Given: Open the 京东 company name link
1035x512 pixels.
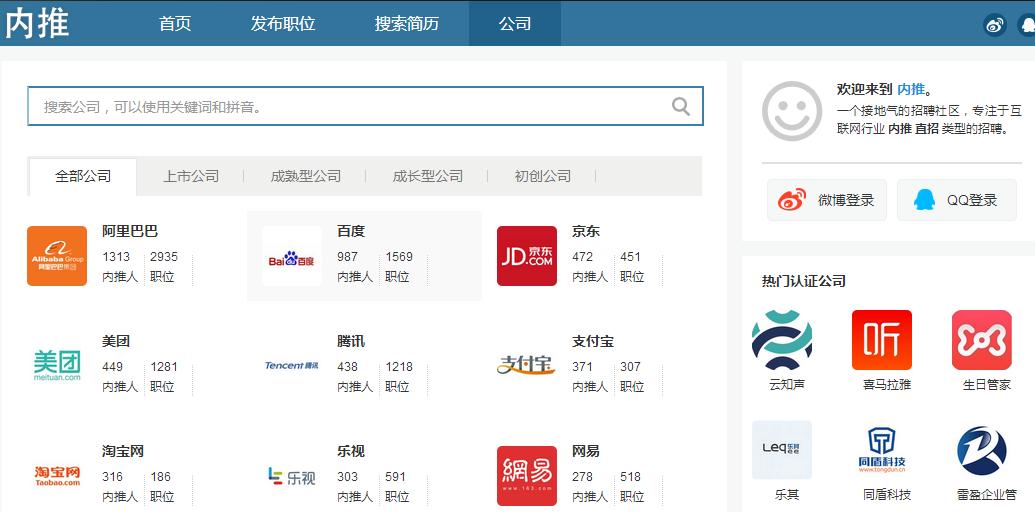Looking at the screenshot, I should pos(585,232).
